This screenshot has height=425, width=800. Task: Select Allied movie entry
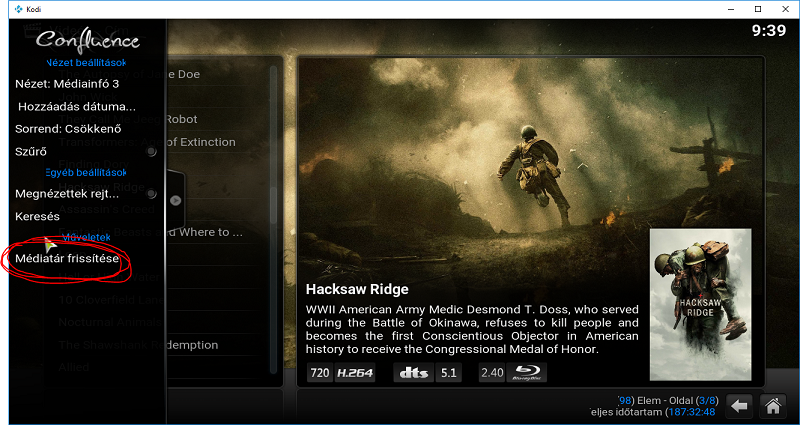(73, 367)
